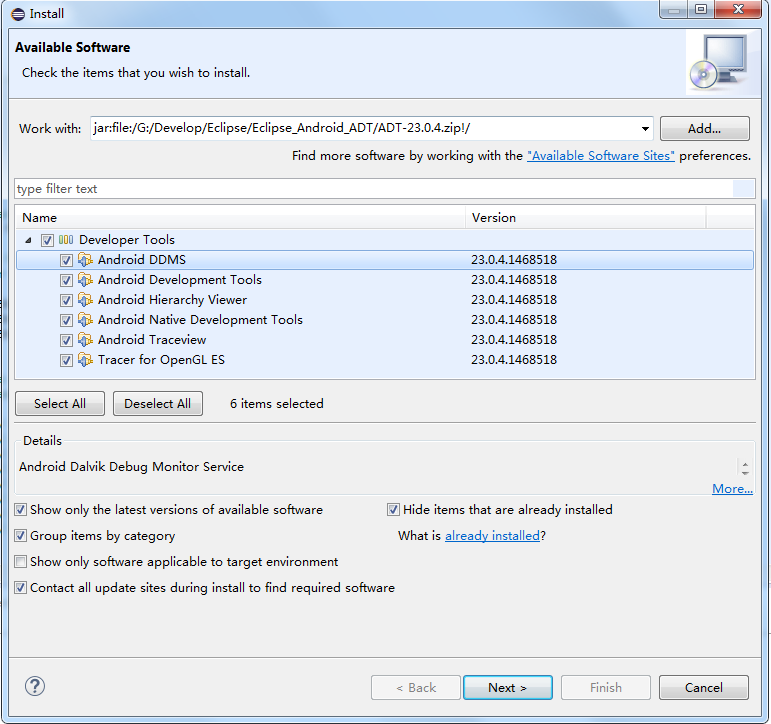This screenshot has height=724, width=771.
Task: Click the Name column header
Action: (x=240, y=218)
